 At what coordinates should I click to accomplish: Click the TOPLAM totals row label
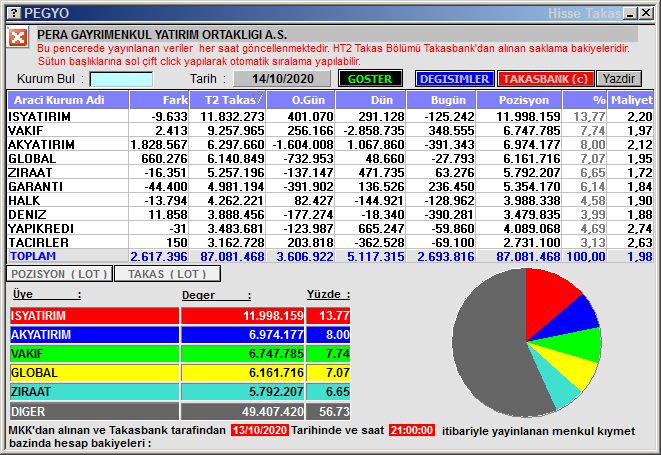pos(33,256)
